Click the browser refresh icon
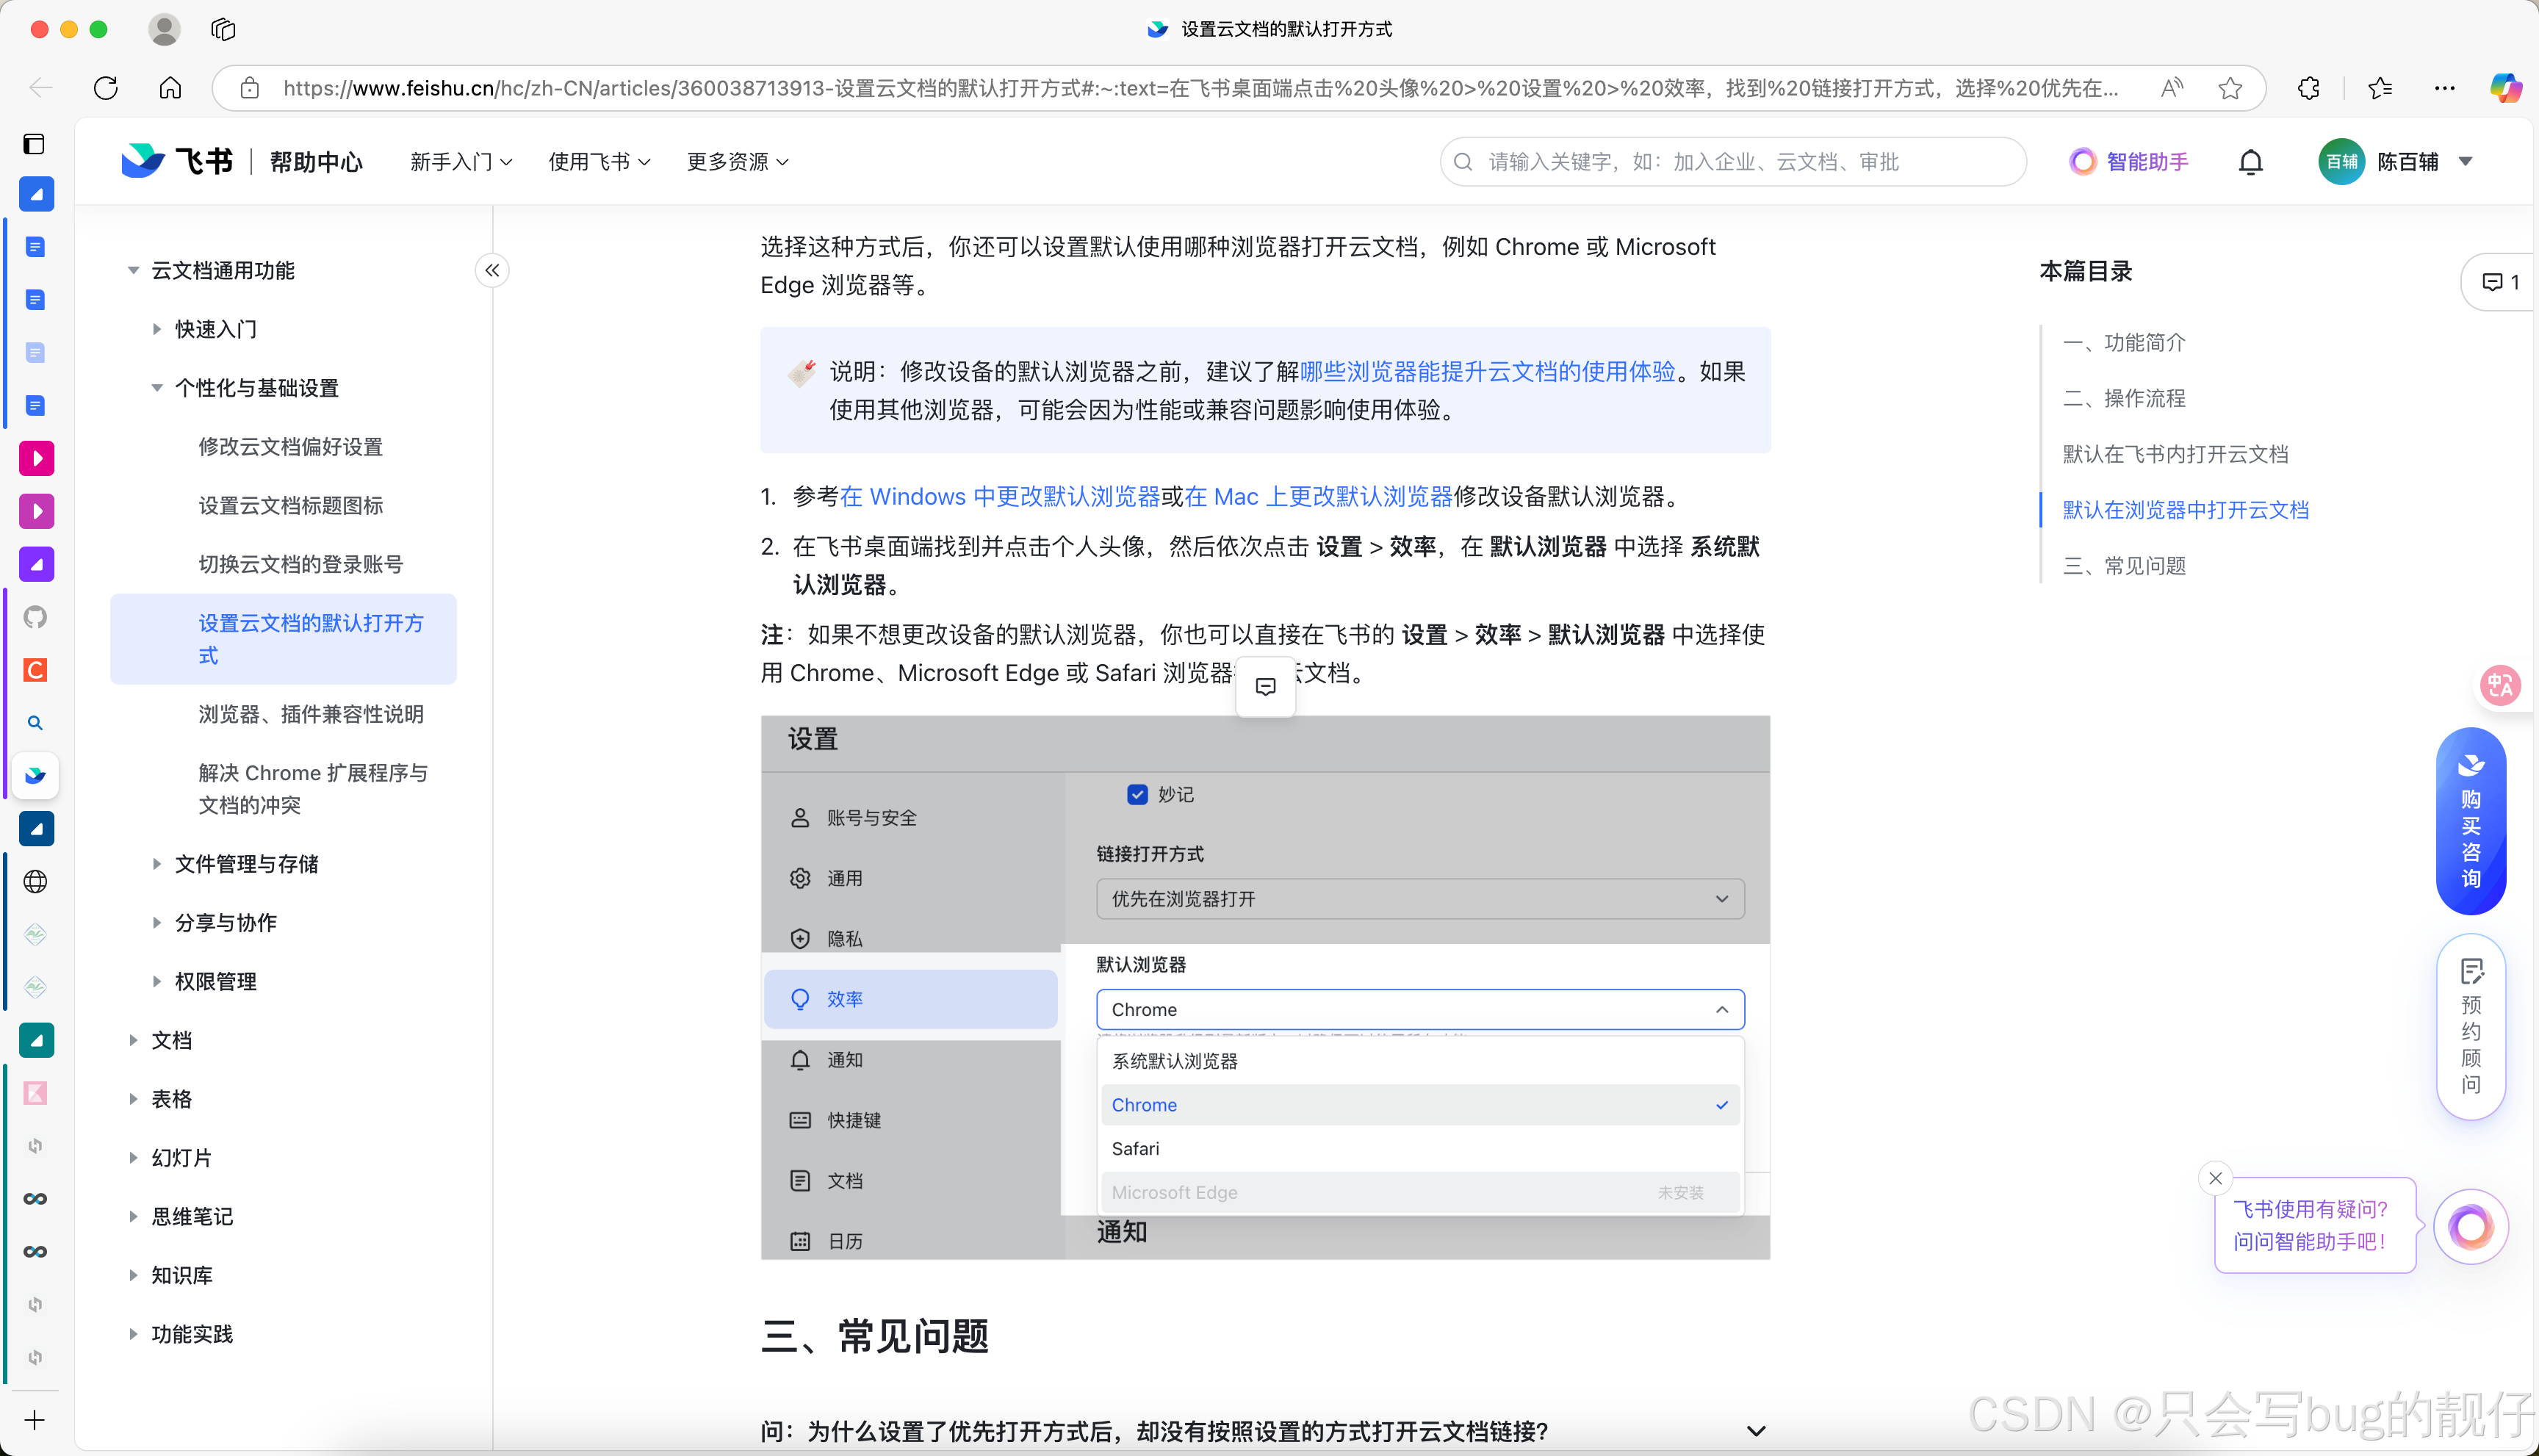 (106, 88)
